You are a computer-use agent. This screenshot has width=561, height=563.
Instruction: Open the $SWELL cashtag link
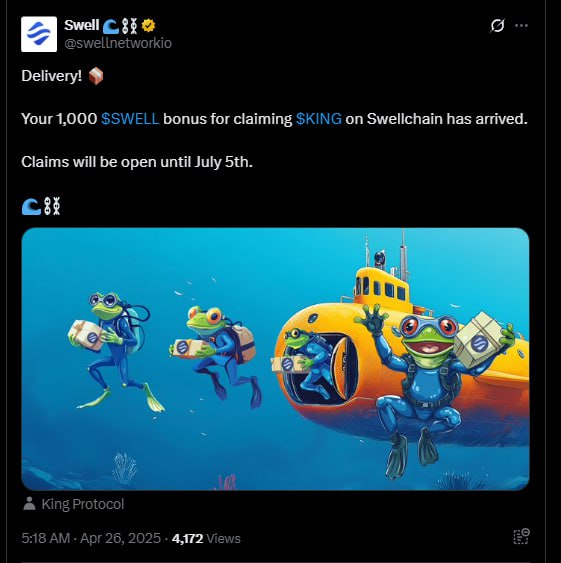pos(130,119)
